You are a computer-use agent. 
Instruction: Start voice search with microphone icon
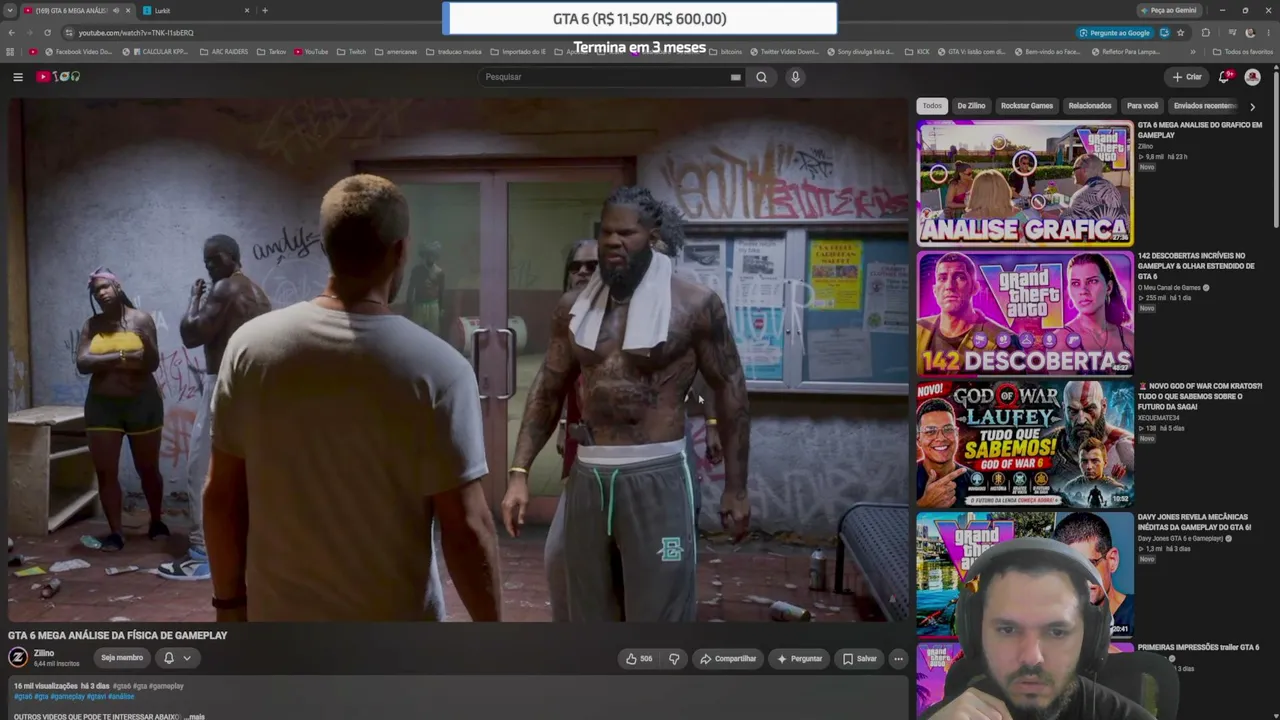click(x=795, y=77)
